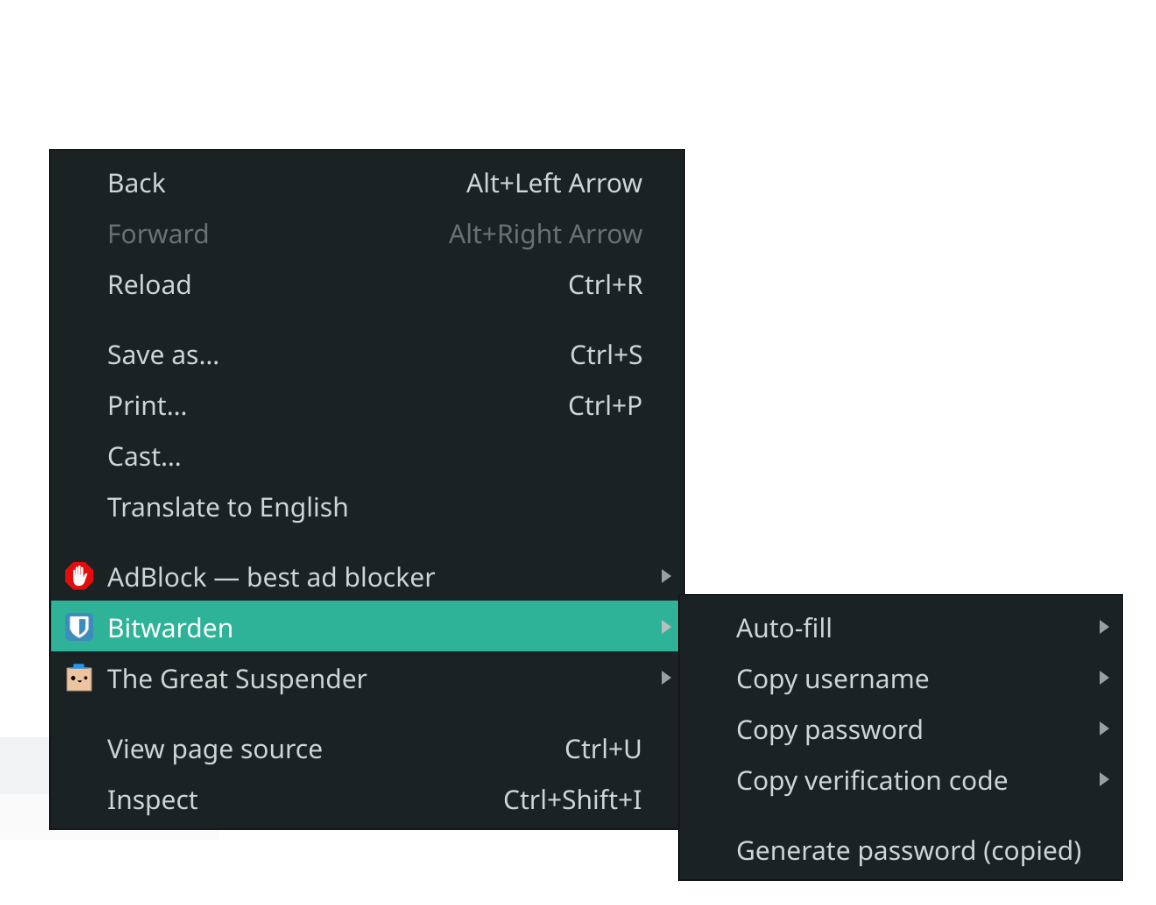Click the highlighted Bitwarden menu entry
Image resolution: width=1156 pixels, height=905 pixels.
point(364,627)
